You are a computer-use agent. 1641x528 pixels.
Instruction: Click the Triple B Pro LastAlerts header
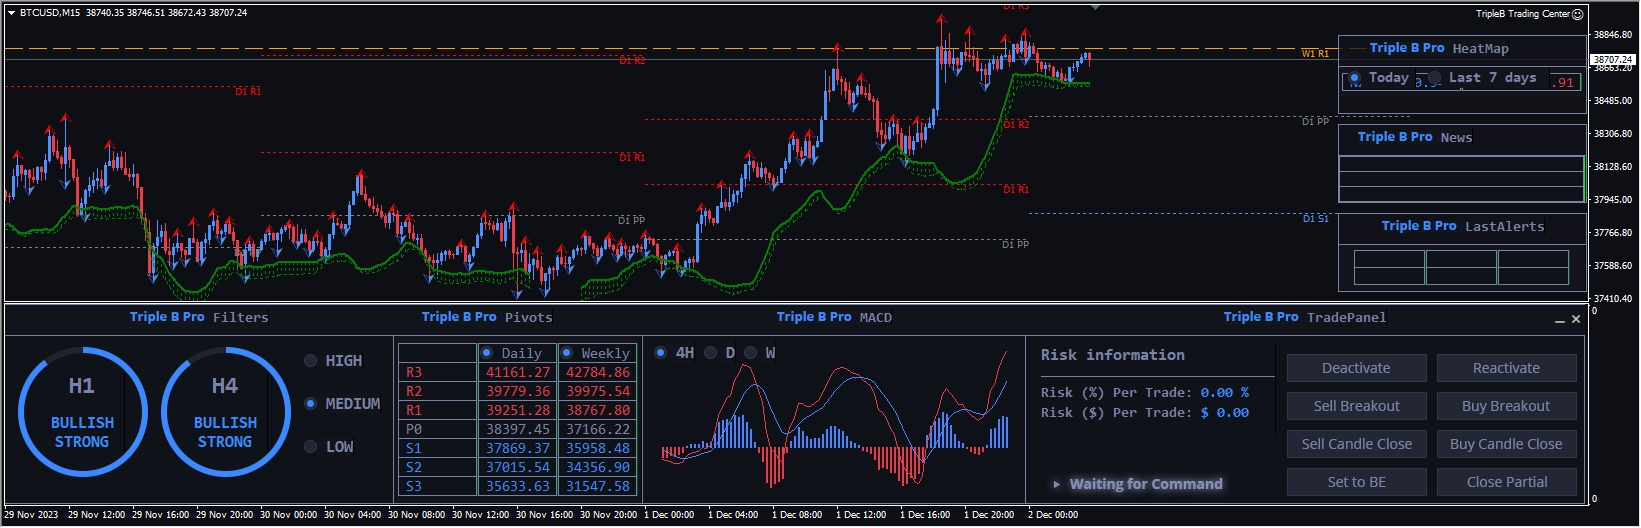pyautogui.click(x=1463, y=226)
